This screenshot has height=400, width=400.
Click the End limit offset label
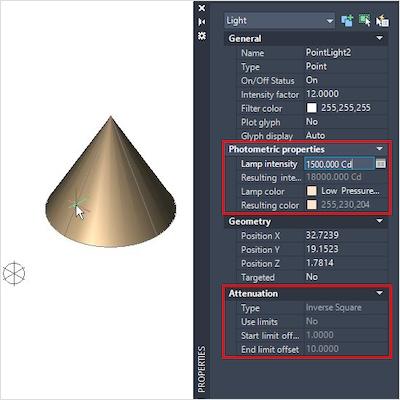click(x=270, y=349)
